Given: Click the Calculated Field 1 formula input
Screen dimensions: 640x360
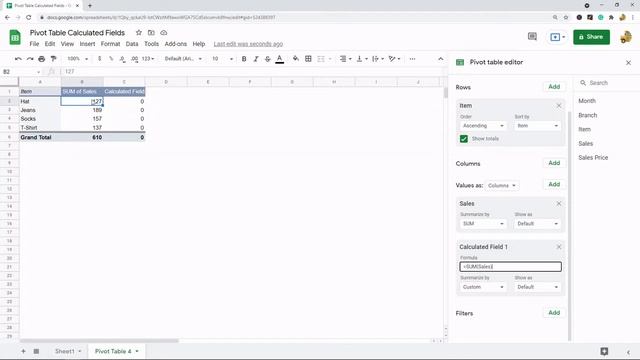Looking at the screenshot, I should tap(510, 267).
